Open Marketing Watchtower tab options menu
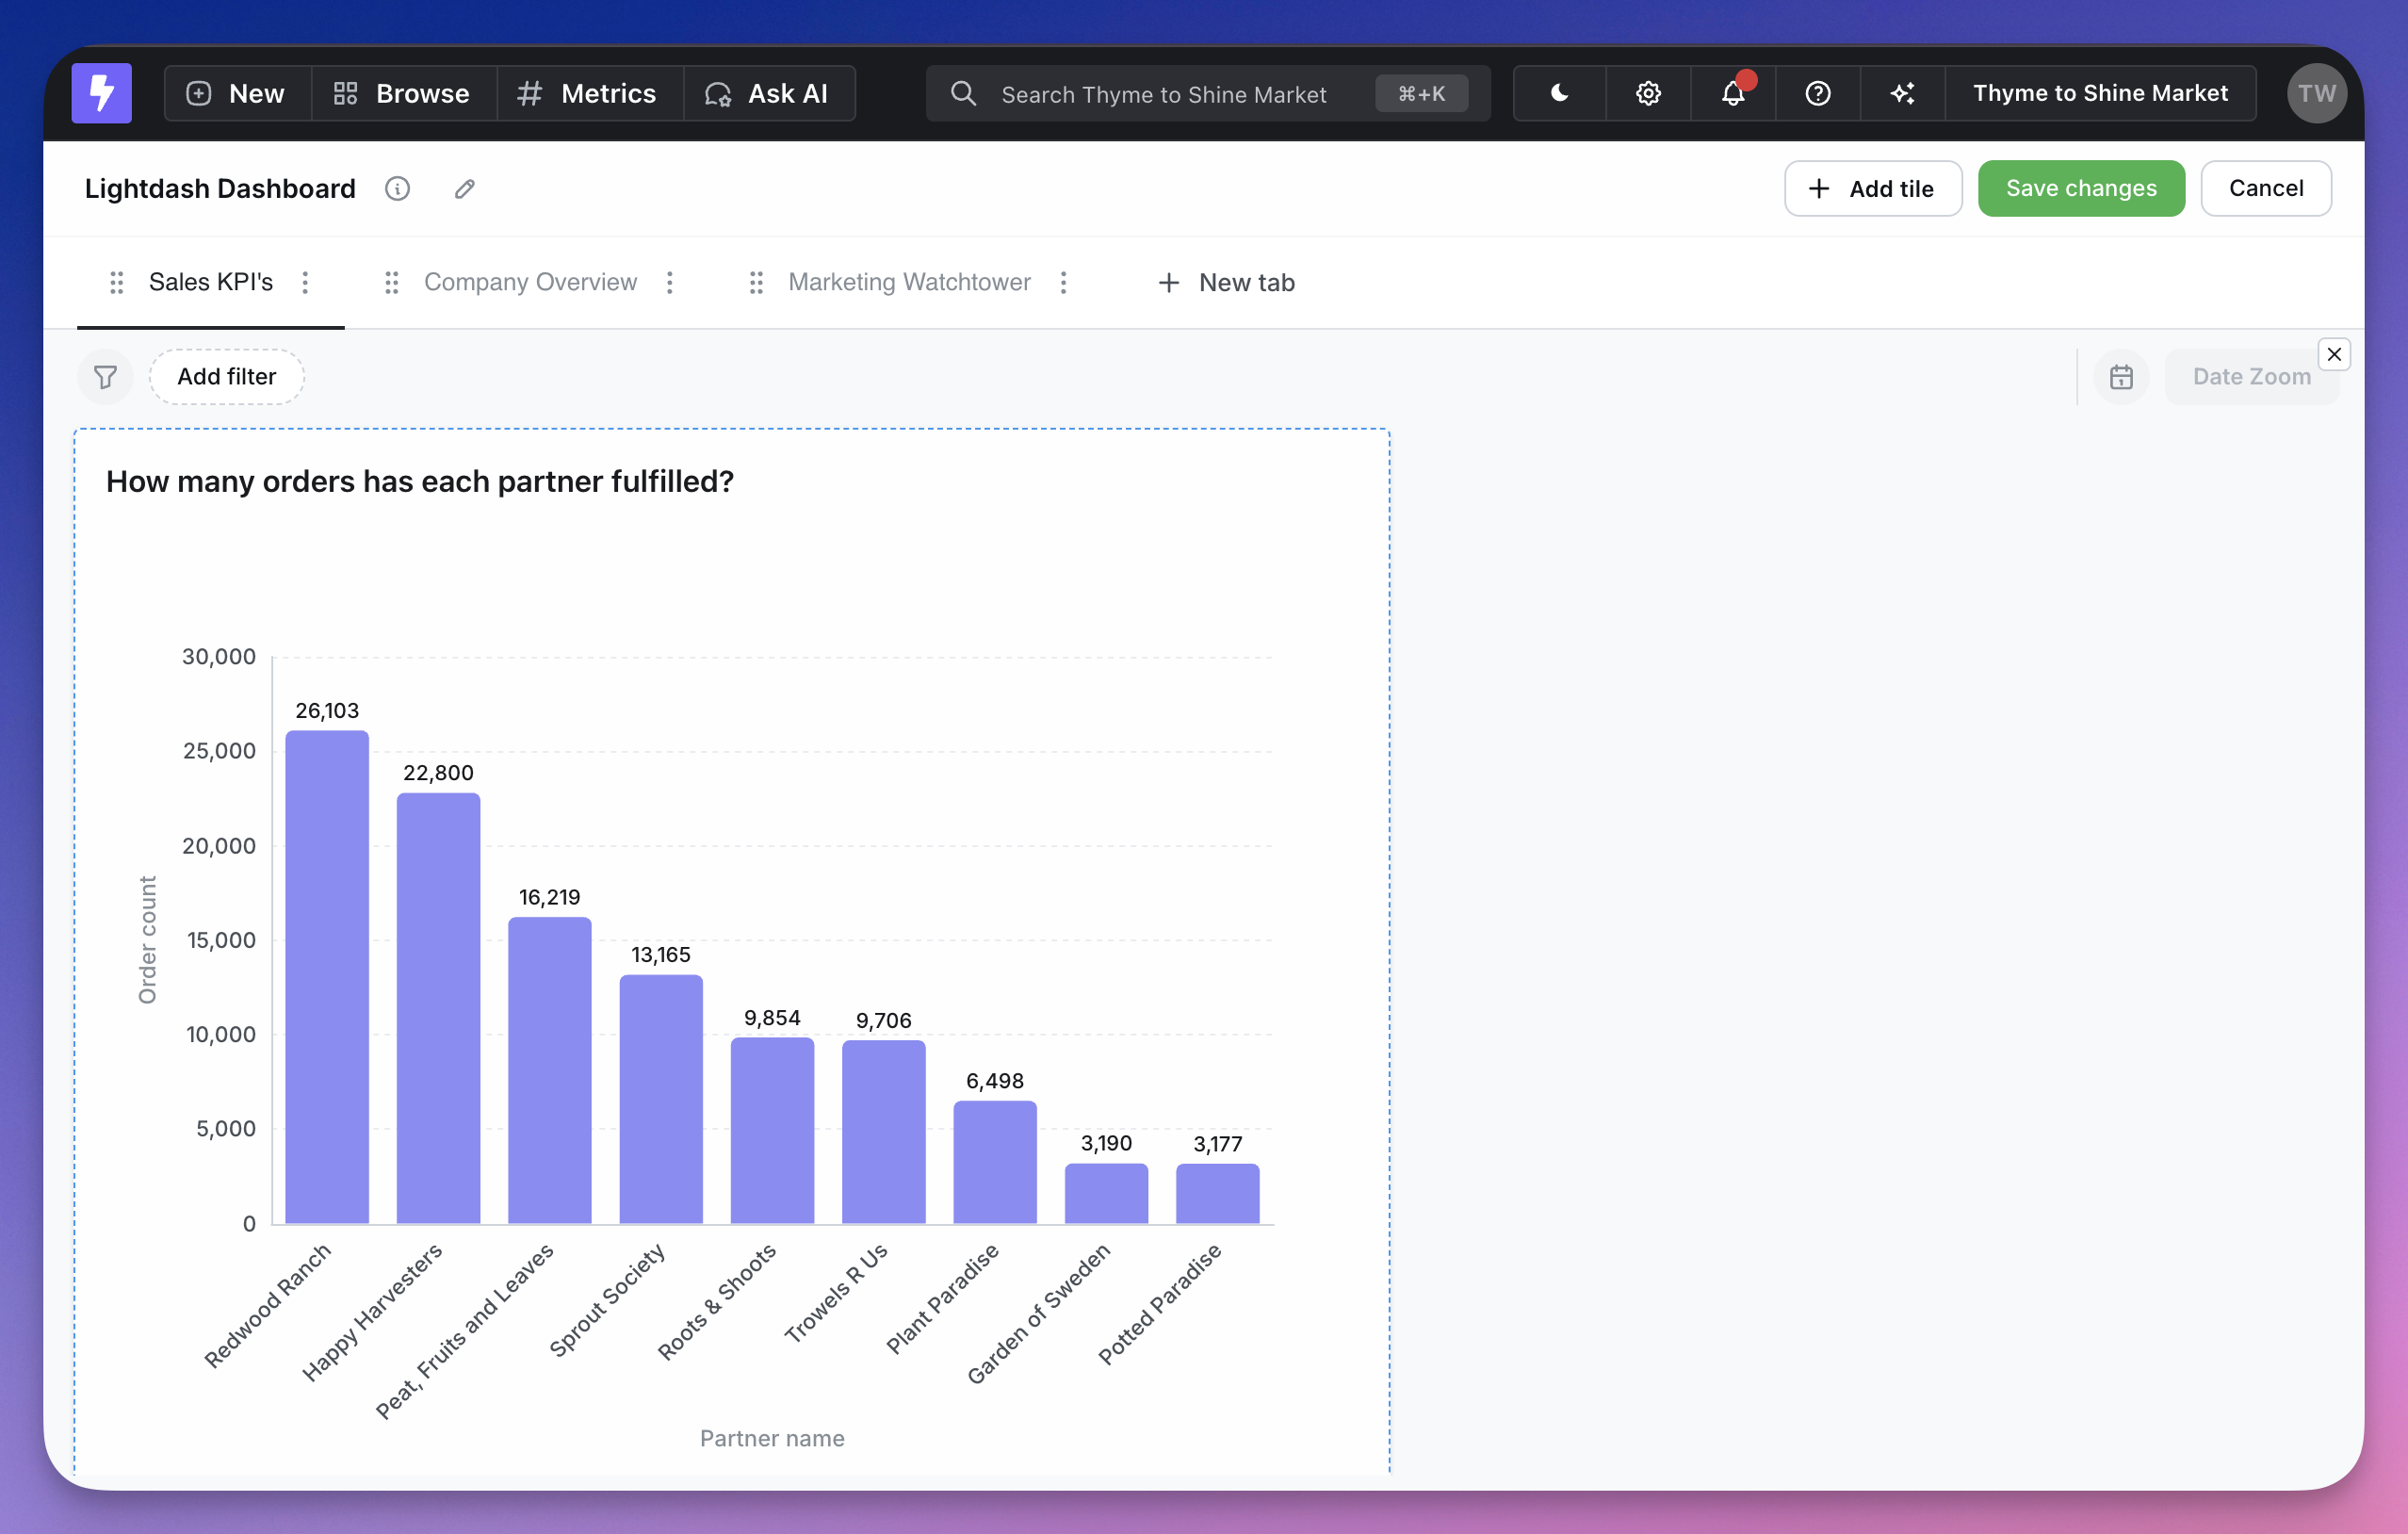The width and height of the screenshot is (2408, 1534). (1063, 283)
